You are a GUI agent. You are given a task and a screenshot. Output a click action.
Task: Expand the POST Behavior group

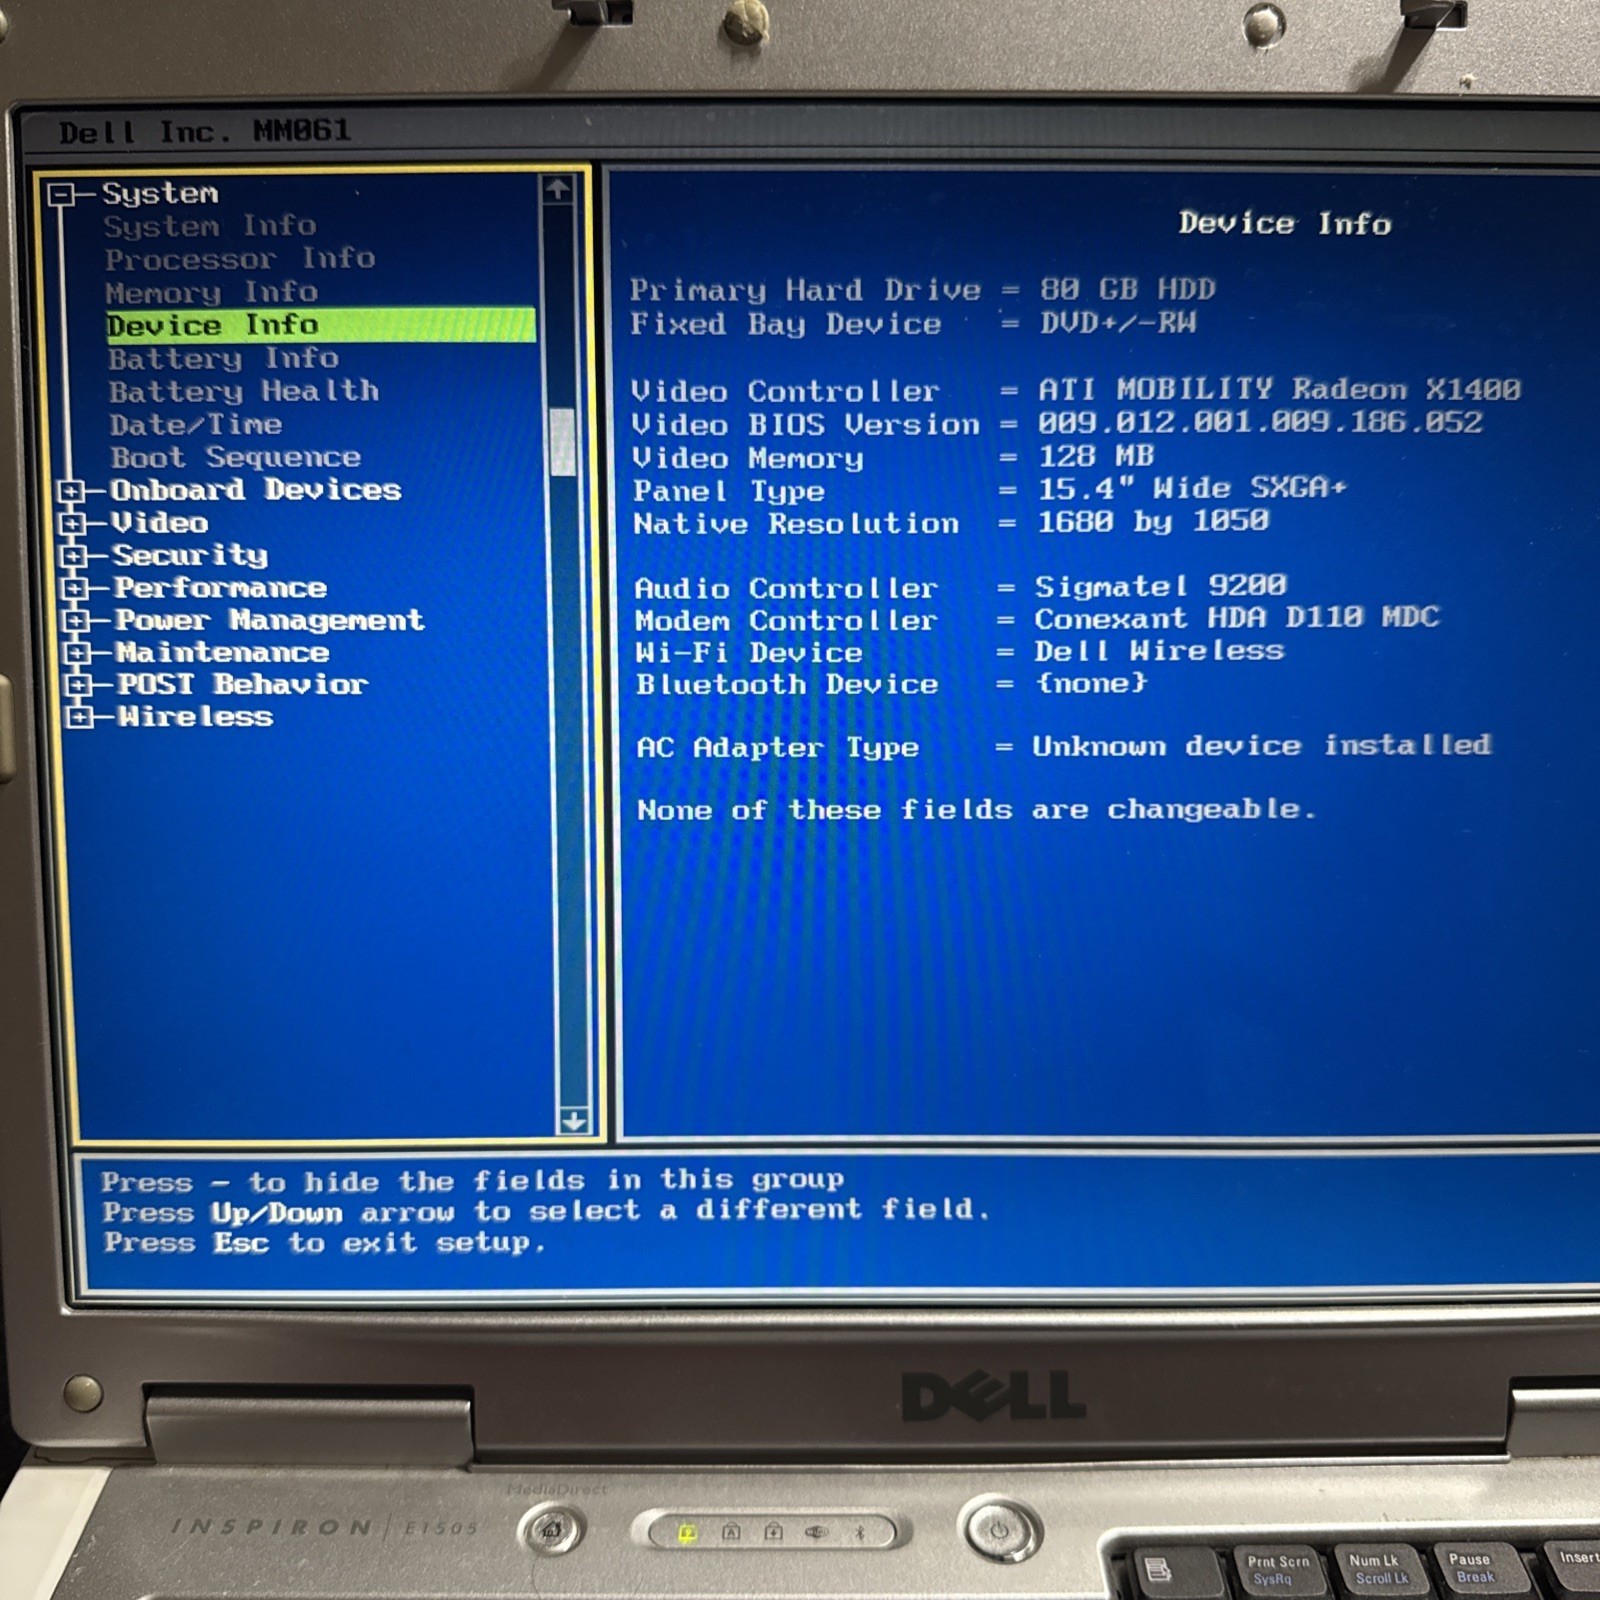point(77,685)
